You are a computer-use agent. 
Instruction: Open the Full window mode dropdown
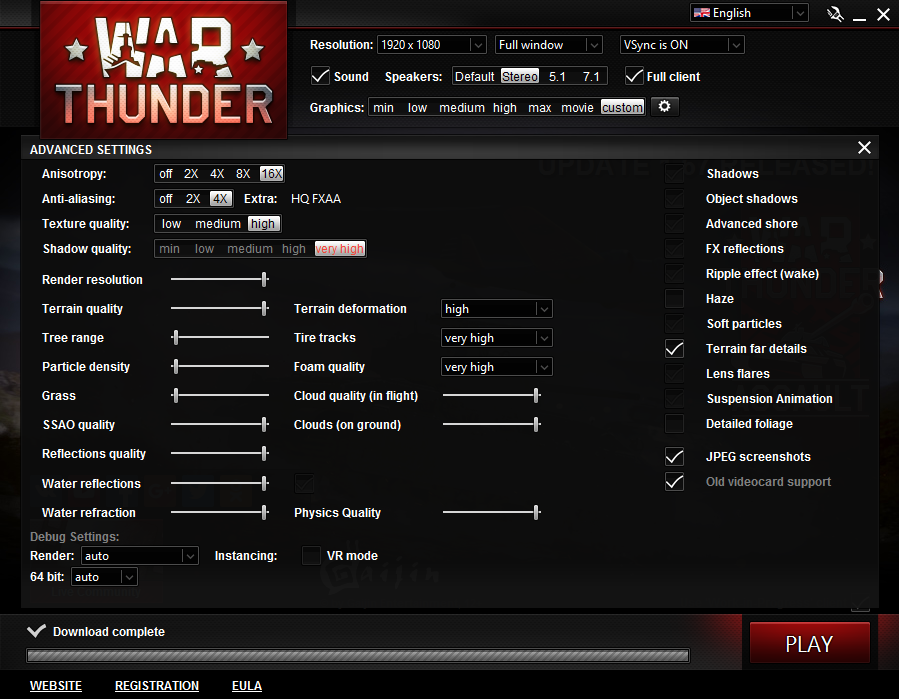(549, 45)
